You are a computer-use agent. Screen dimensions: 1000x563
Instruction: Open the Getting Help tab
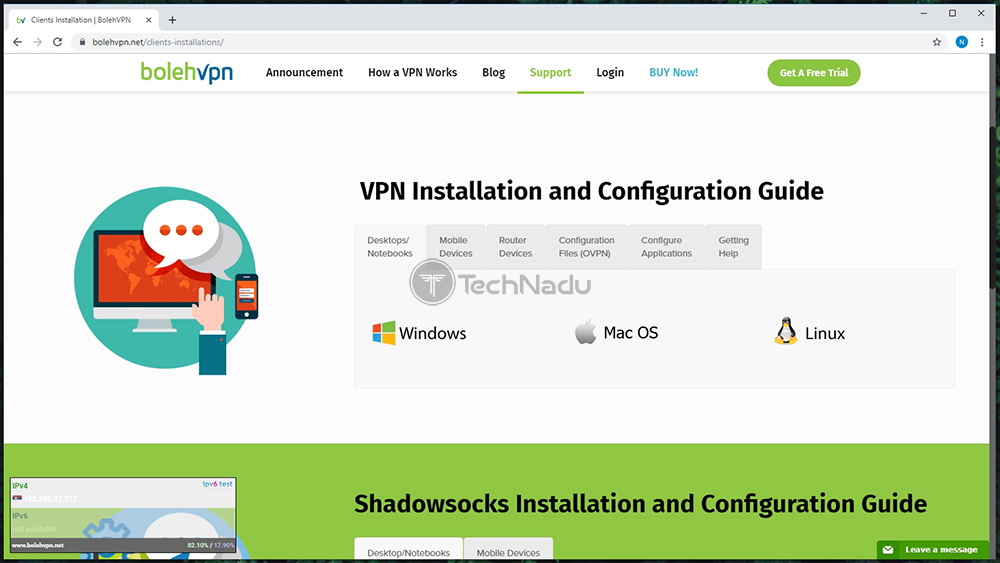(x=733, y=247)
